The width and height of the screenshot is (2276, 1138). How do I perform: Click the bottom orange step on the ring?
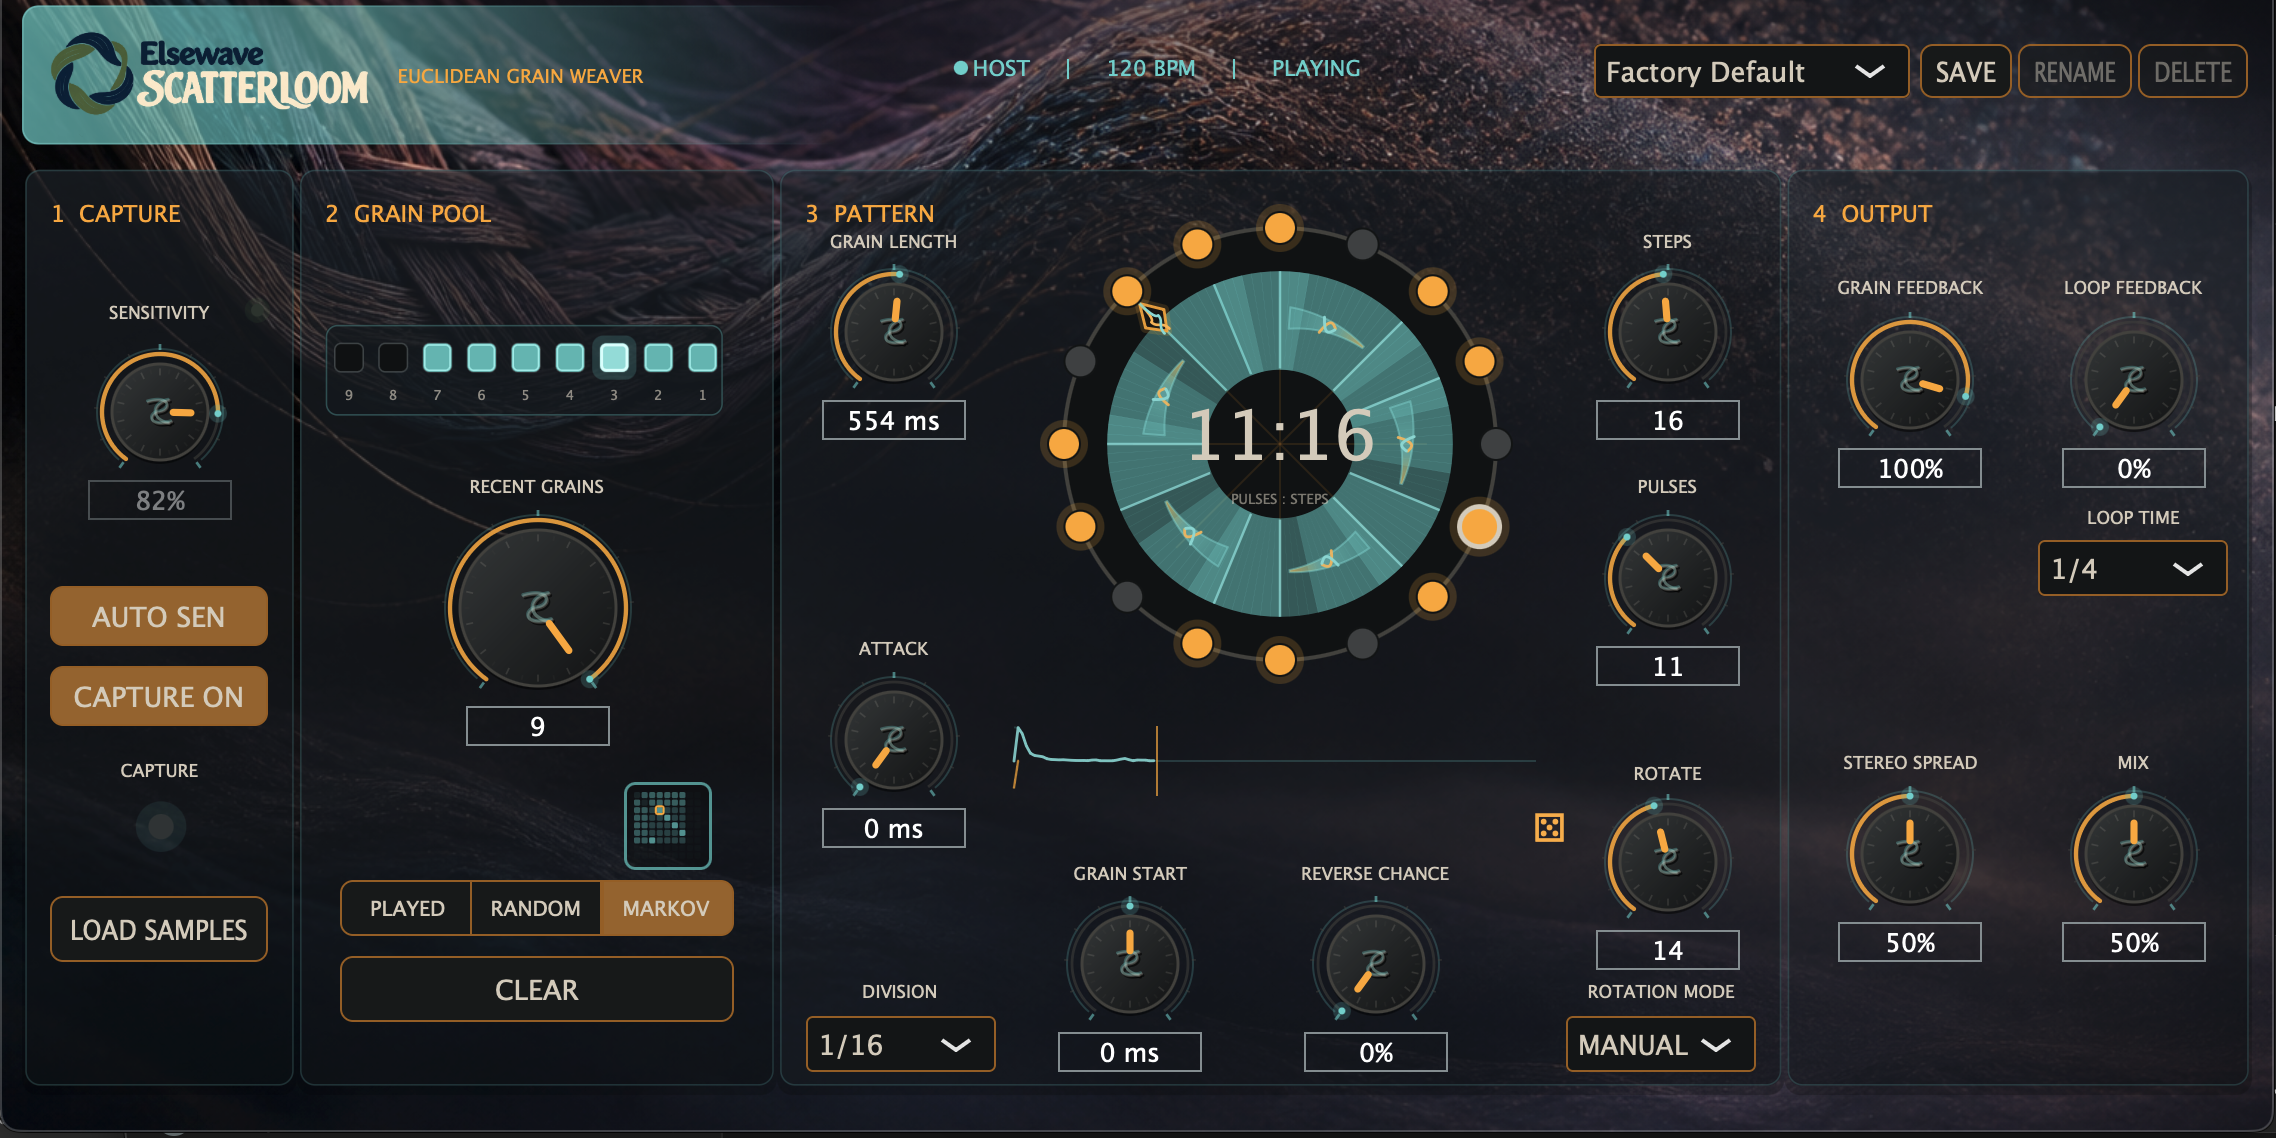click(x=1279, y=660)
